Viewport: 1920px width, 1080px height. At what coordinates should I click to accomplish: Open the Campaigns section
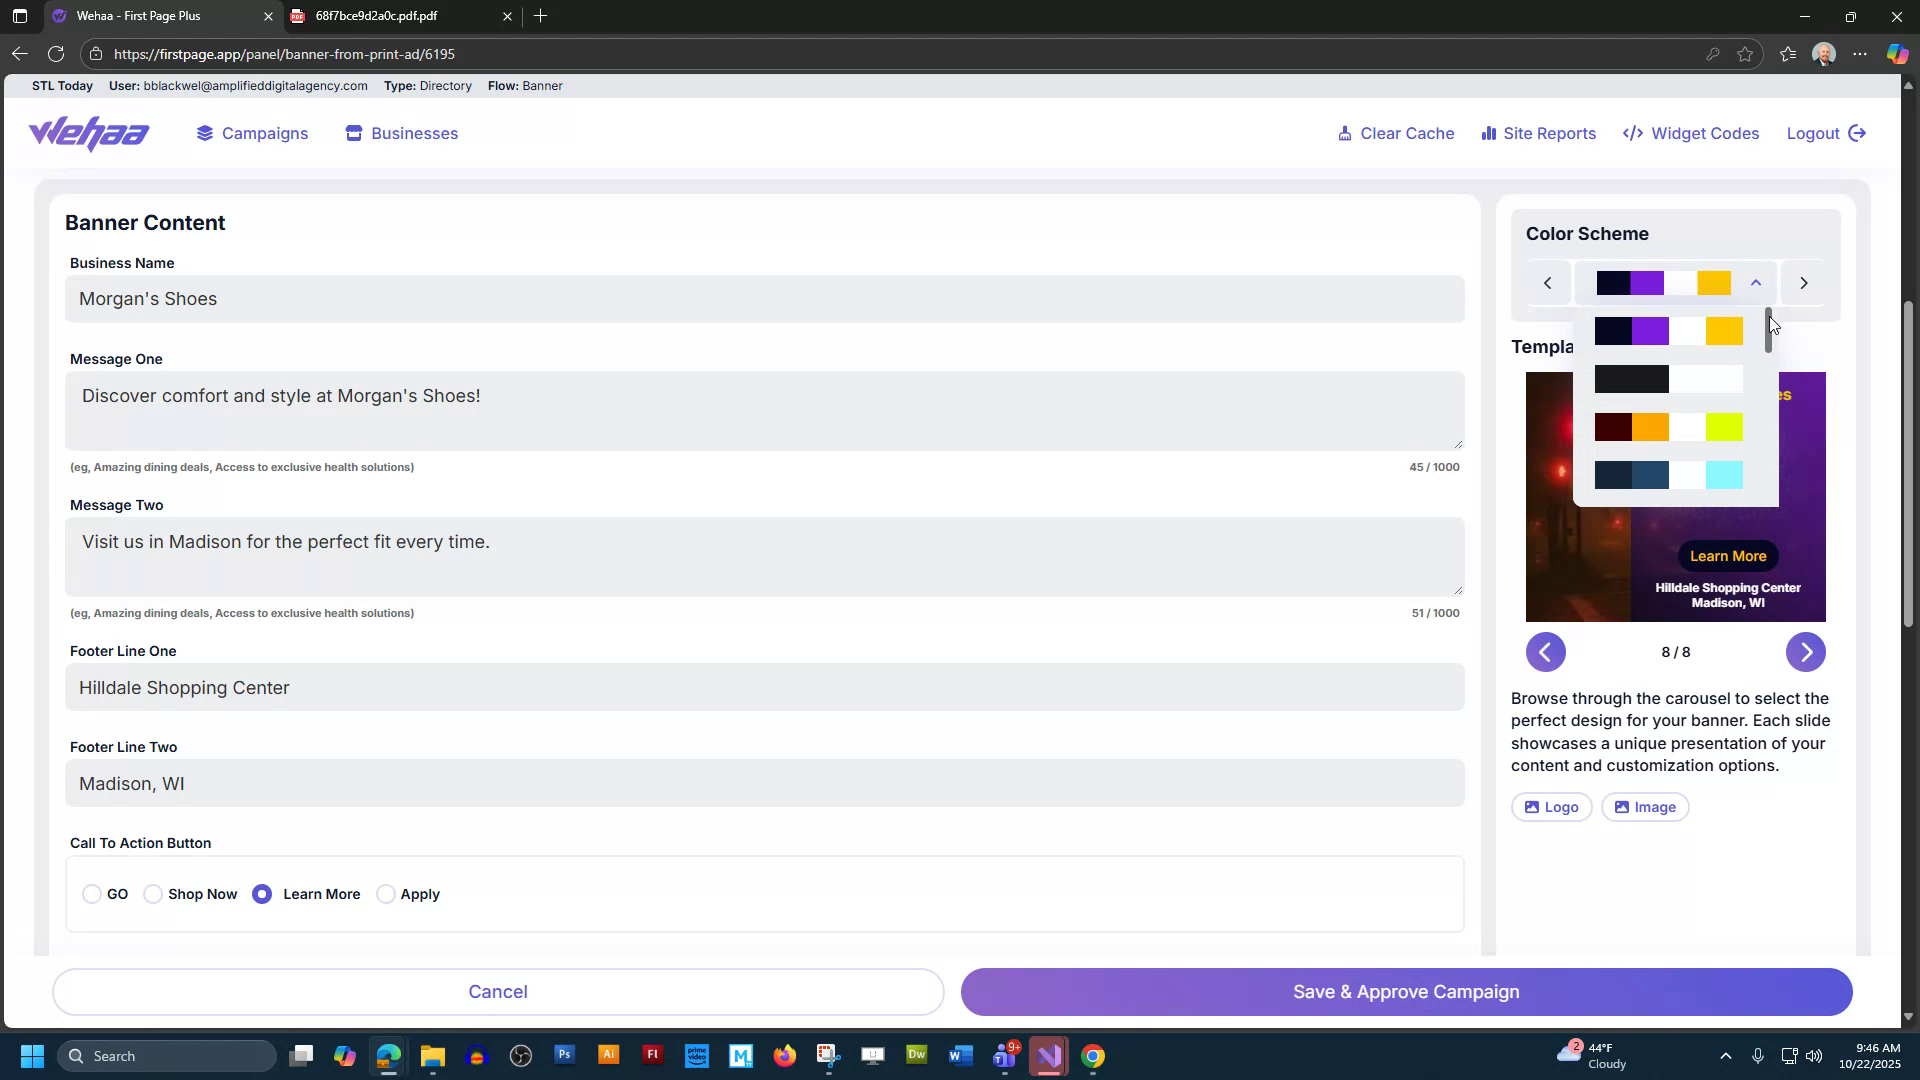coord(251,133)
